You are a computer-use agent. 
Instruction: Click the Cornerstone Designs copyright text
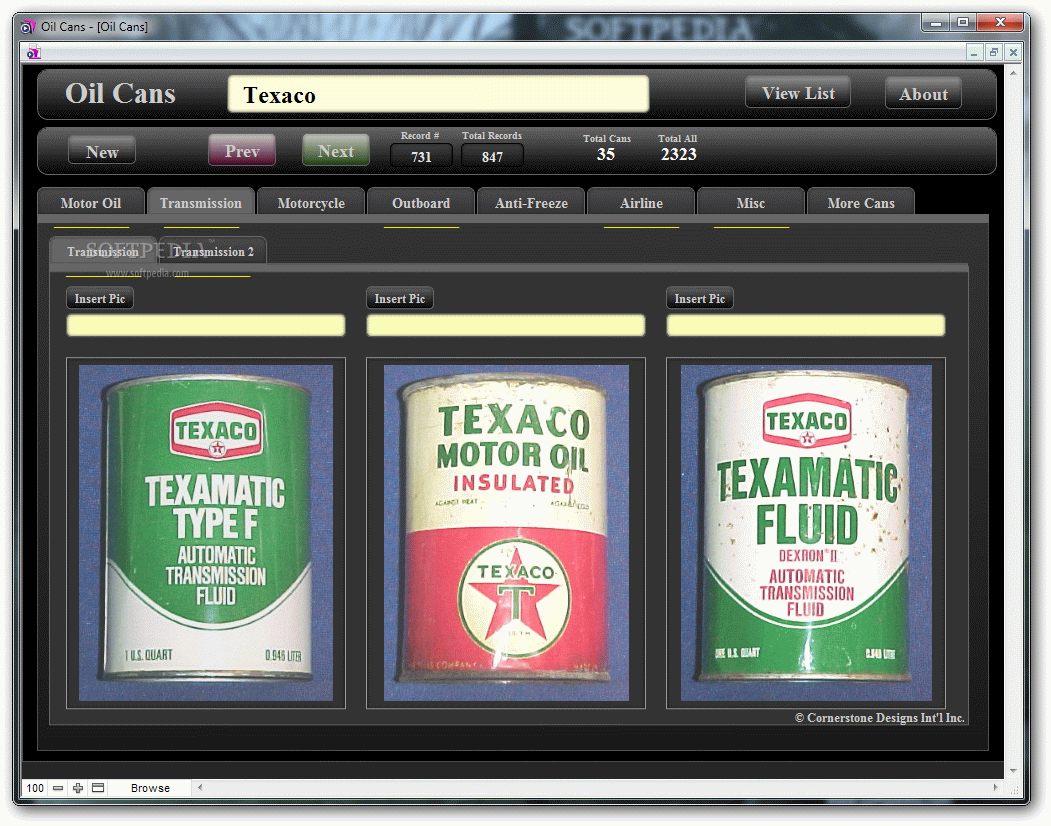pos(879,717)
